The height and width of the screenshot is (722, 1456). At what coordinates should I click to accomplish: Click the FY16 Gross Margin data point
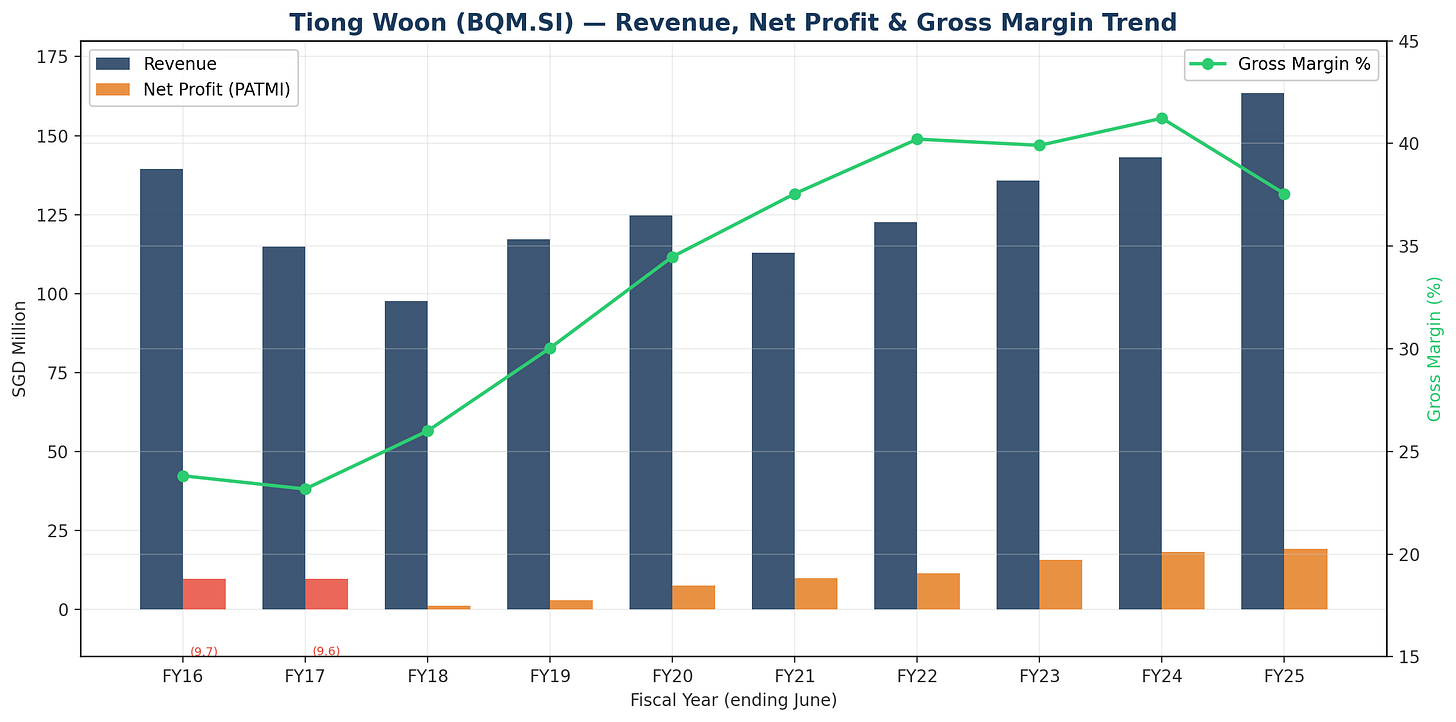pos(183,476)
